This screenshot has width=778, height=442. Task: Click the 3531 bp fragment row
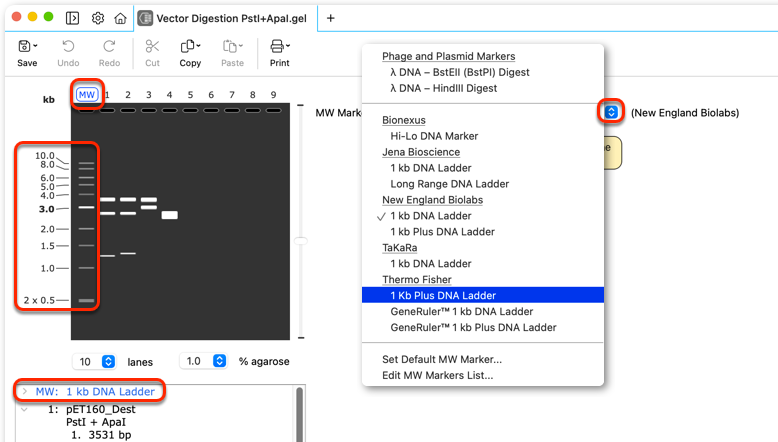tap(101, 435)
